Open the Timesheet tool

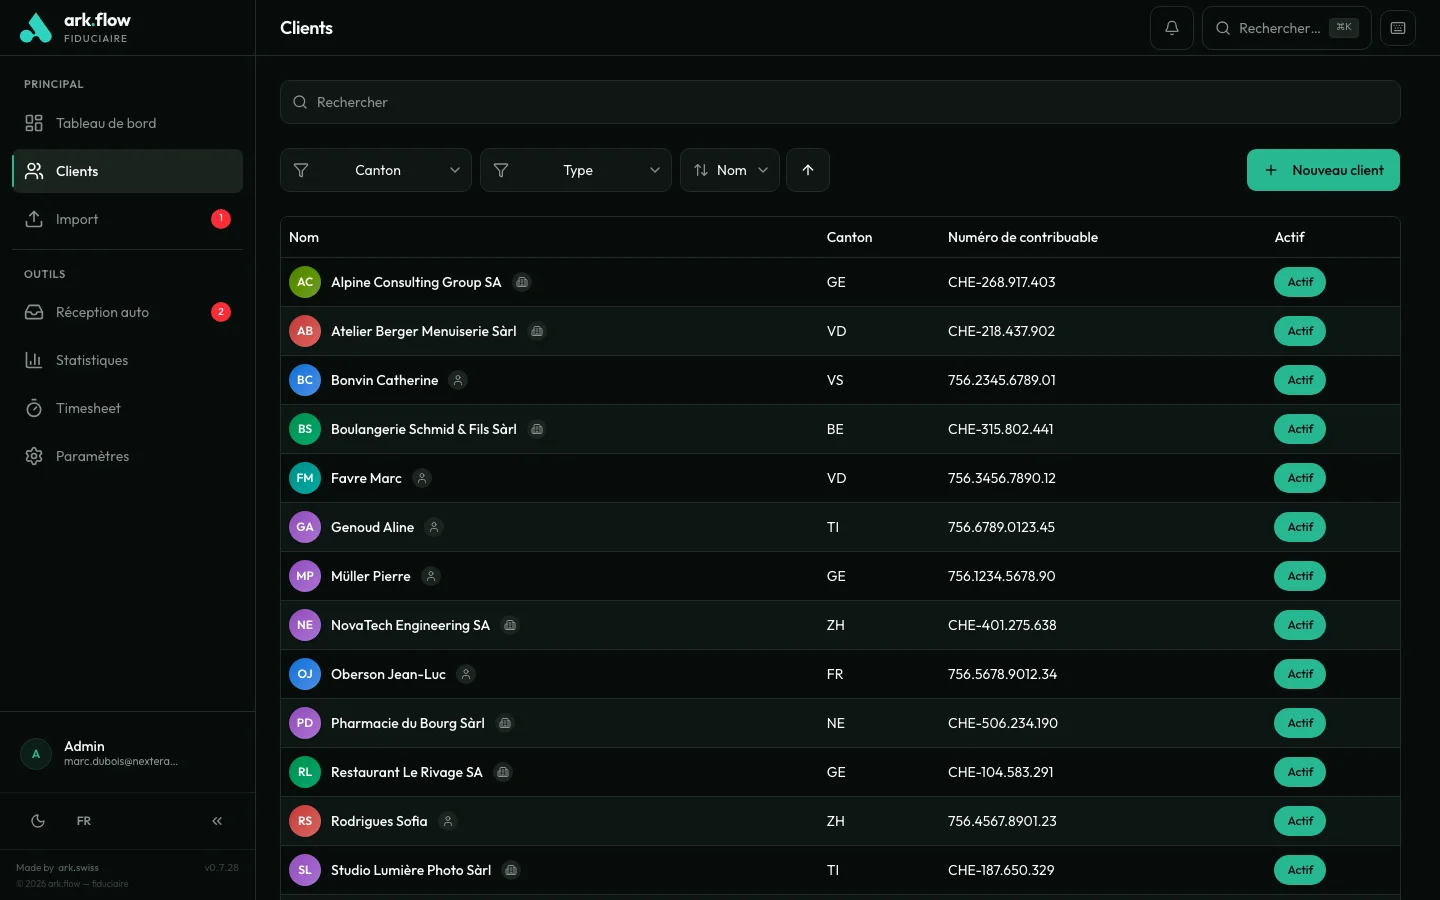point(127,408)
